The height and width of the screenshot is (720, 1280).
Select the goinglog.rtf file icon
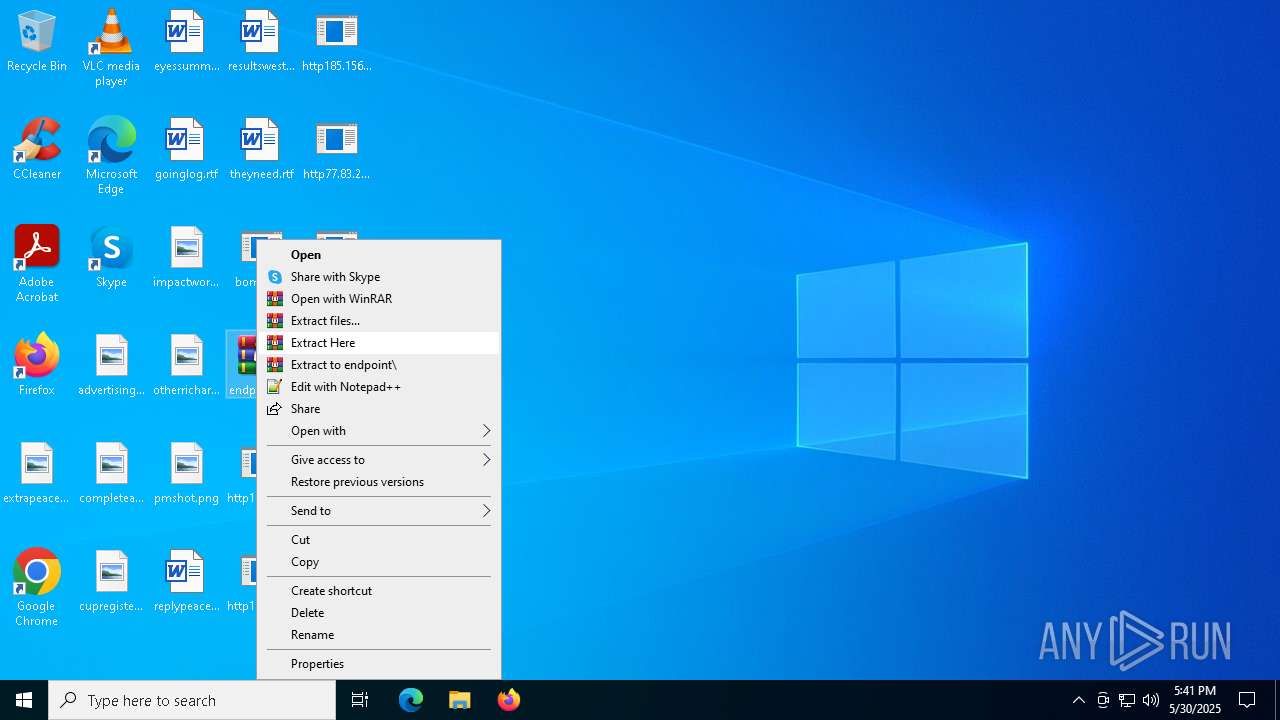(186, 150)
